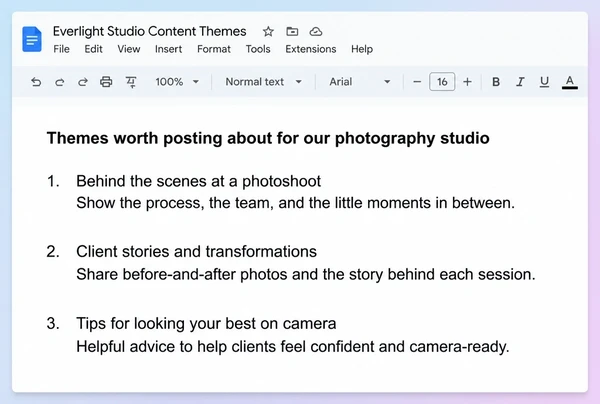Screen dimensions: 600x404
Task: Open the File menu
Action: click(61, 49)
